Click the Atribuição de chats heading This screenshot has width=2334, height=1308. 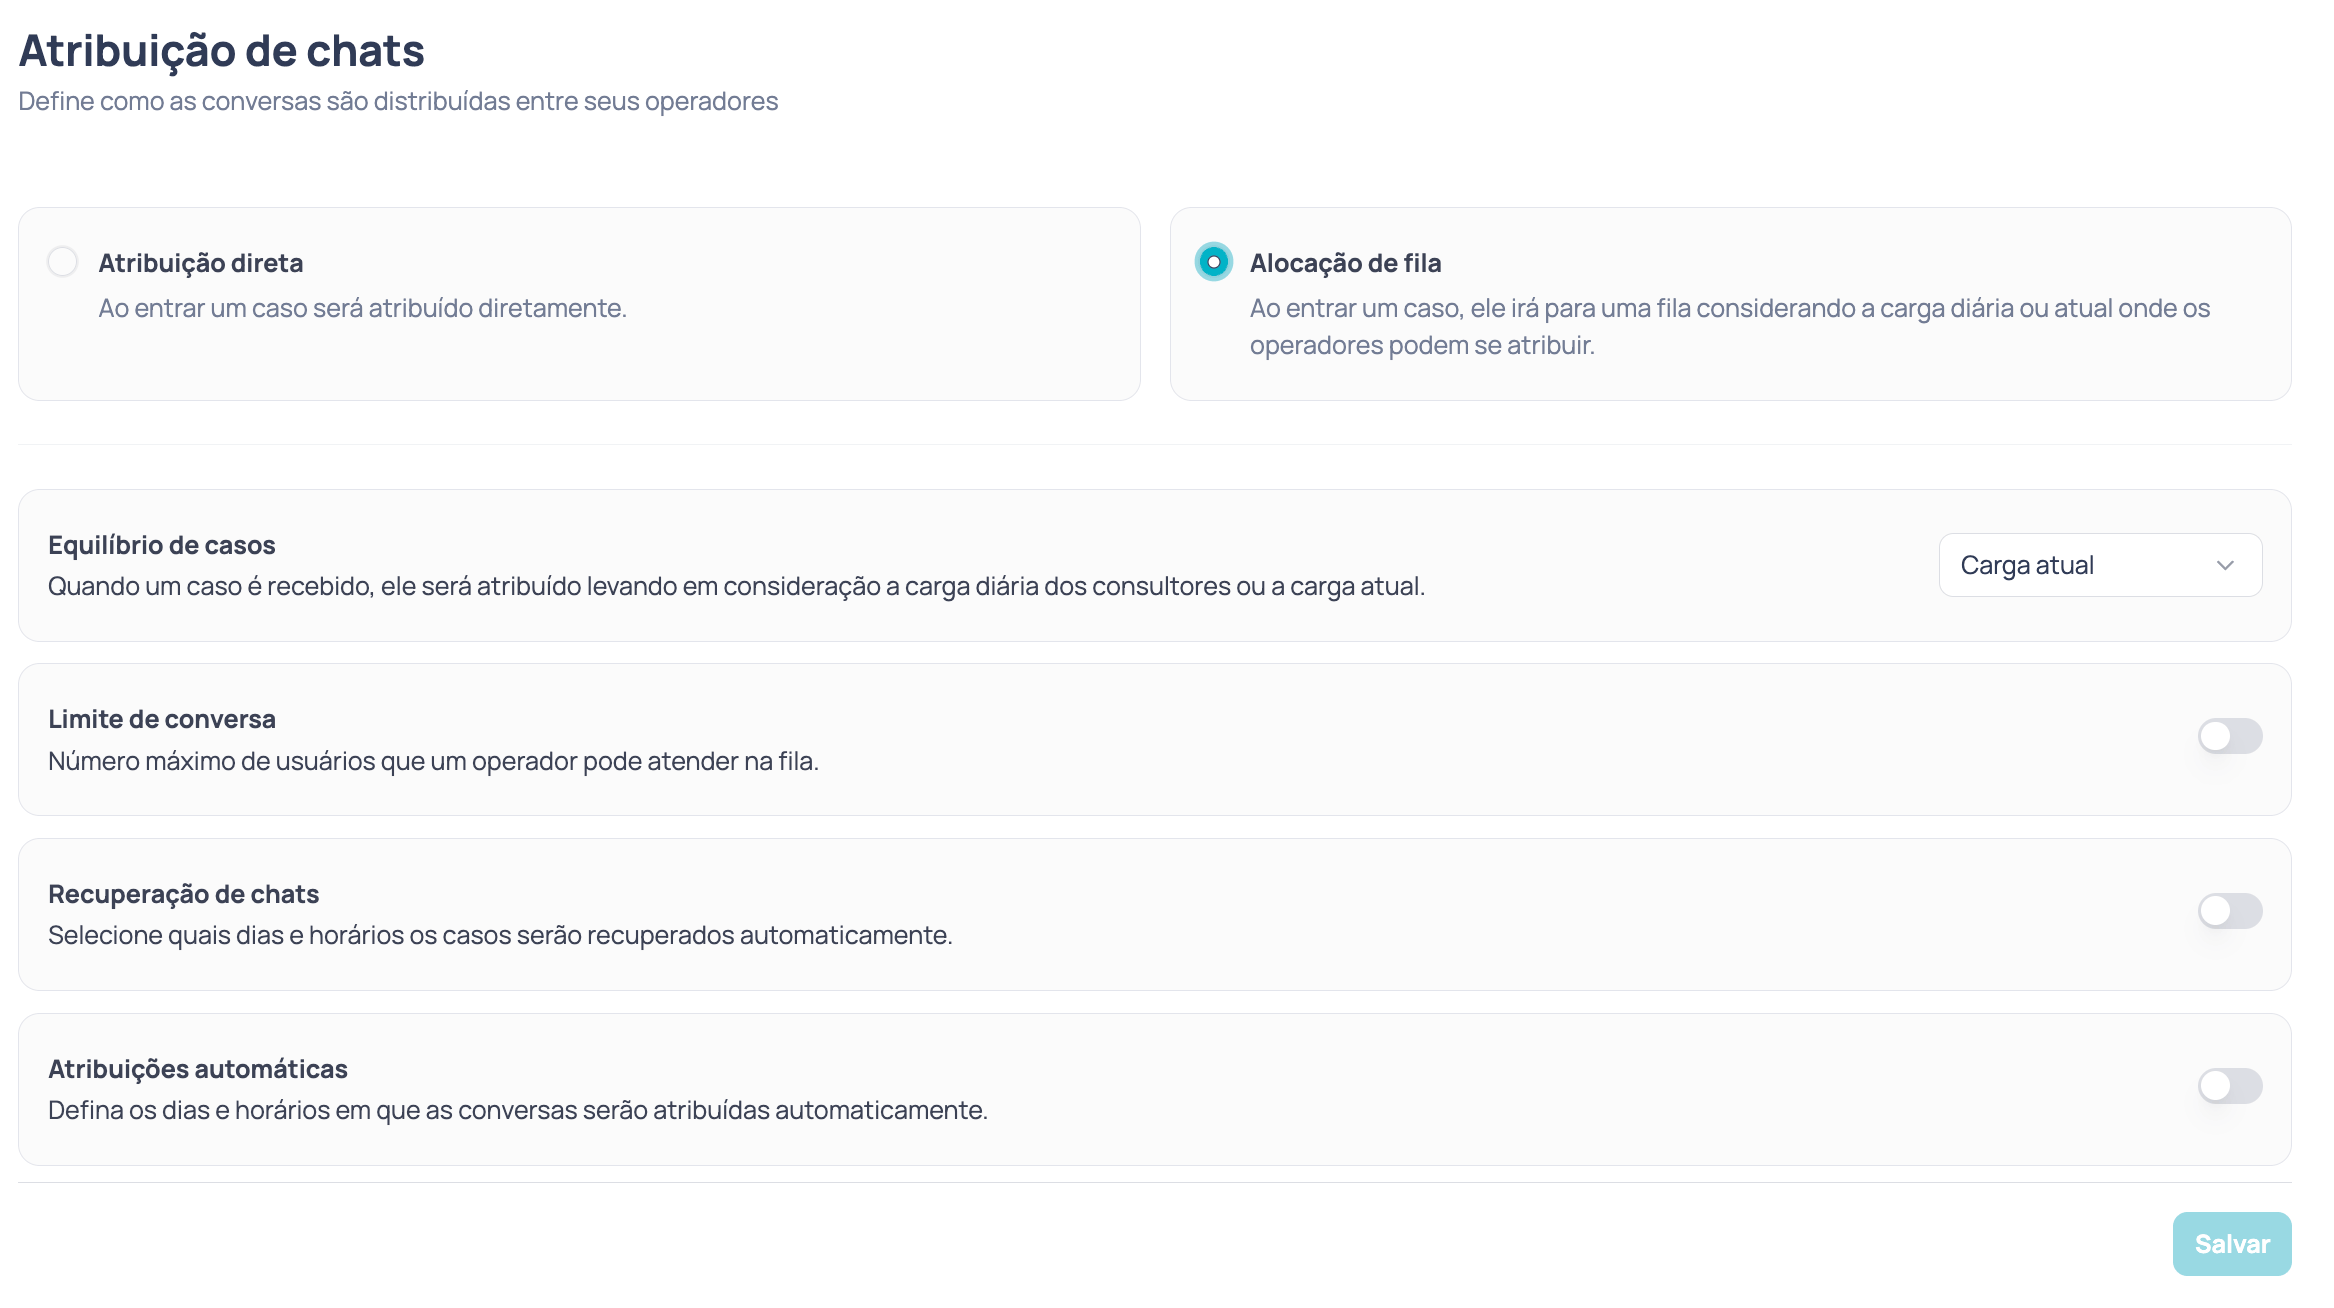(222, 51)
